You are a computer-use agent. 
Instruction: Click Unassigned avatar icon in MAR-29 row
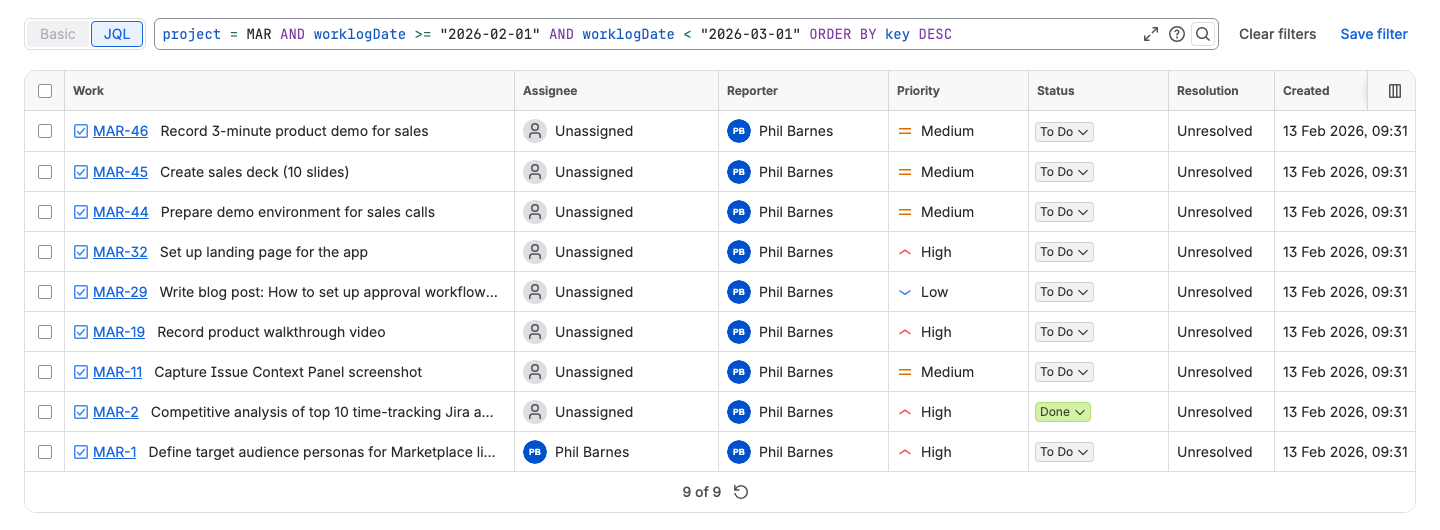[x=535, y=292]
